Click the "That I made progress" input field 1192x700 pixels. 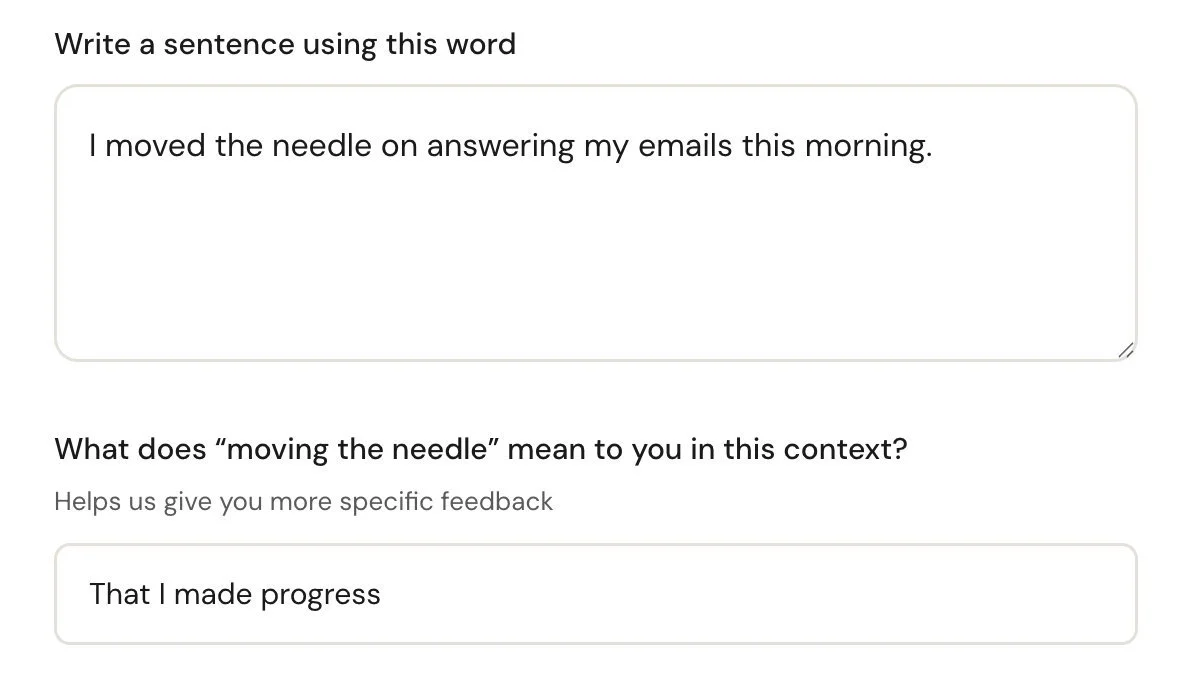[595, 594]
